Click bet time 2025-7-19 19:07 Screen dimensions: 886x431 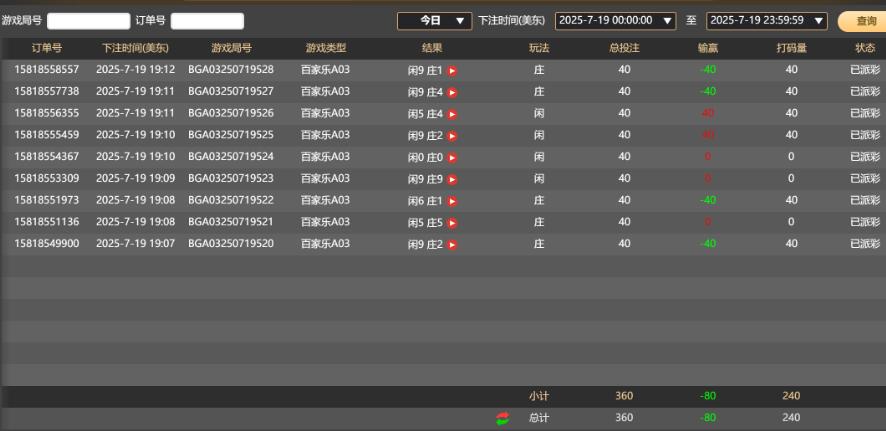click(136, 243)
